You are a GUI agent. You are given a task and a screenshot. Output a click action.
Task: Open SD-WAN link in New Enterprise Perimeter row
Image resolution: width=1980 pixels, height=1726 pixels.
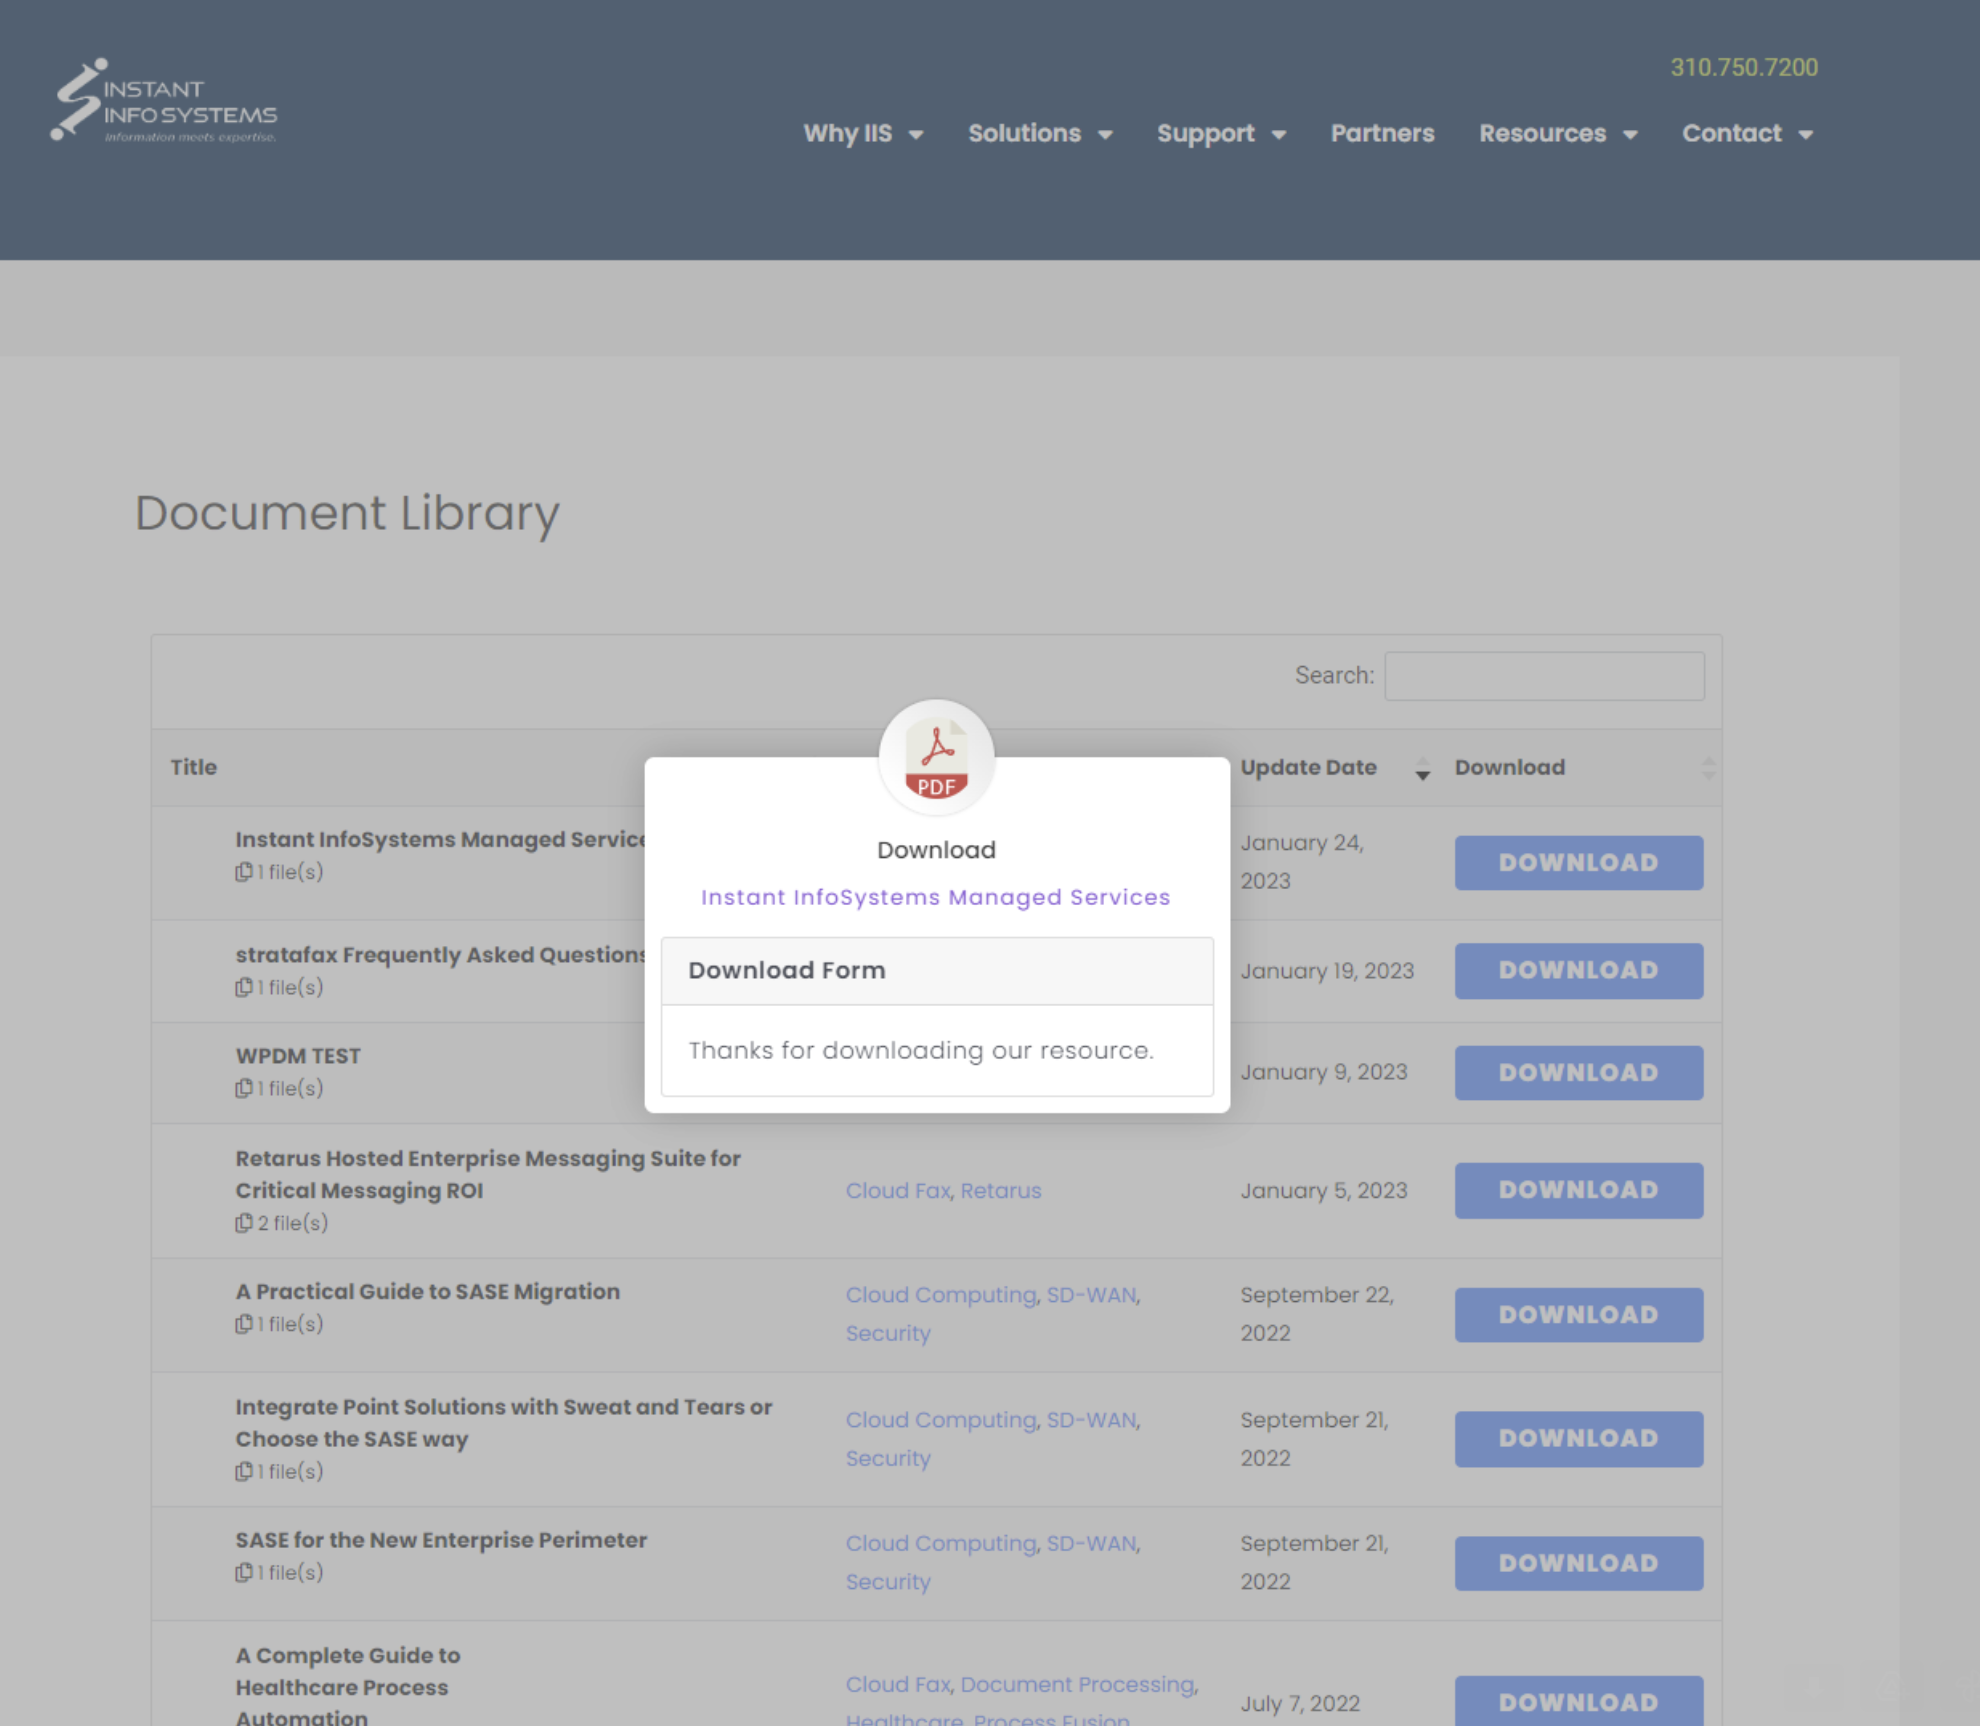[x=1091, y=1544]
